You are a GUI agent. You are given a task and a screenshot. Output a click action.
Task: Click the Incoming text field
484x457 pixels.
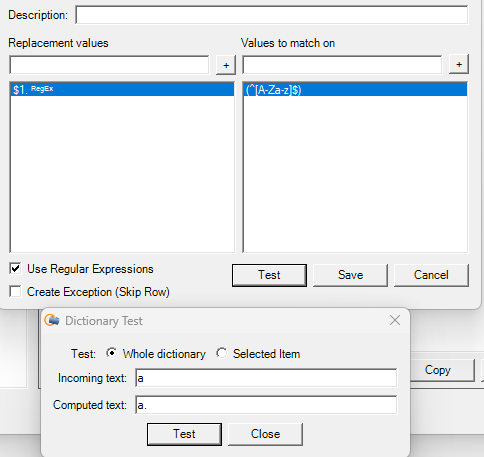(266, 378)
